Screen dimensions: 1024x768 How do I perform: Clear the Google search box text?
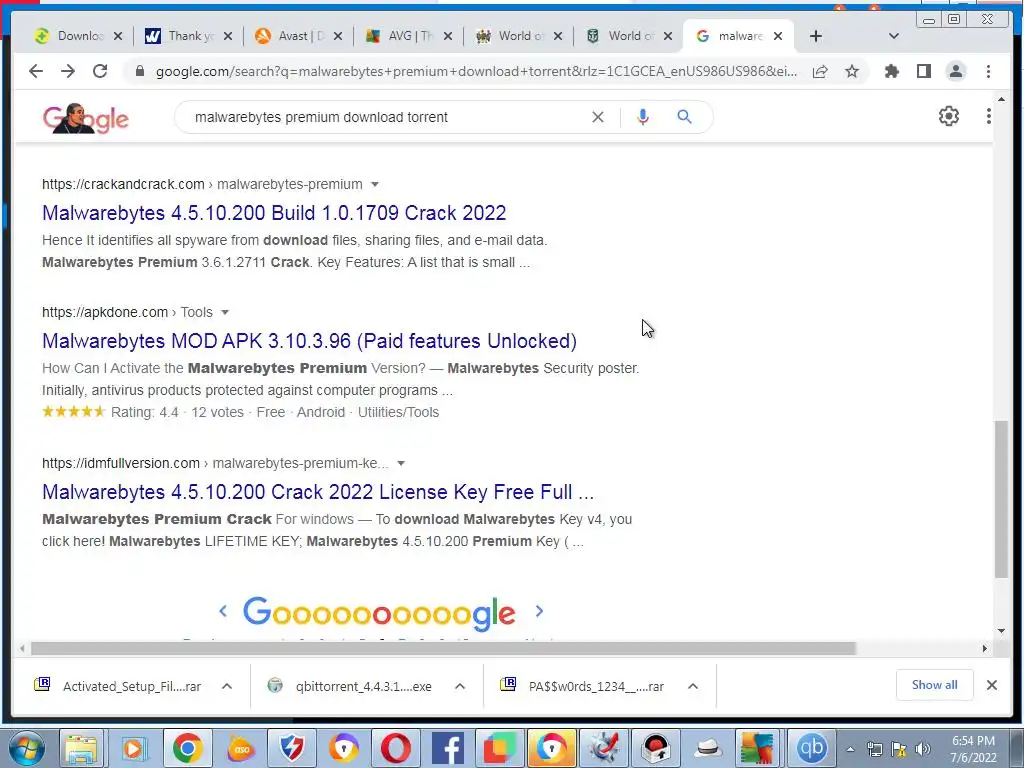click(x=598, y=117)
